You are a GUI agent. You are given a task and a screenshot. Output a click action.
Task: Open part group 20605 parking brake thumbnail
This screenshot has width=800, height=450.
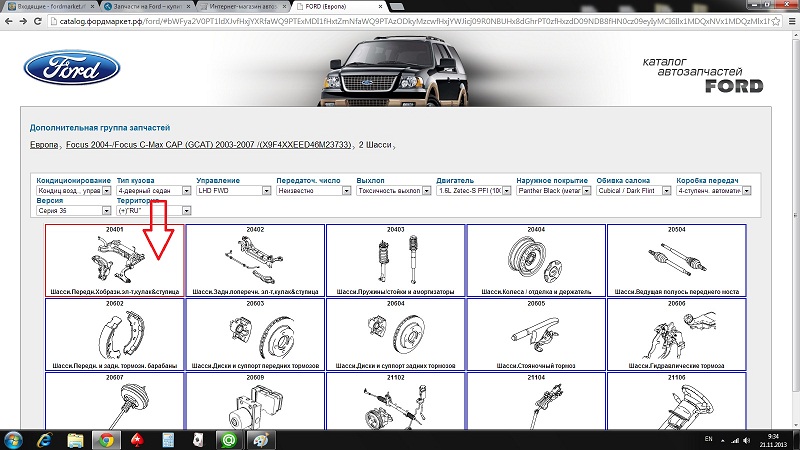pyautogui.click(x=536, y=334)
